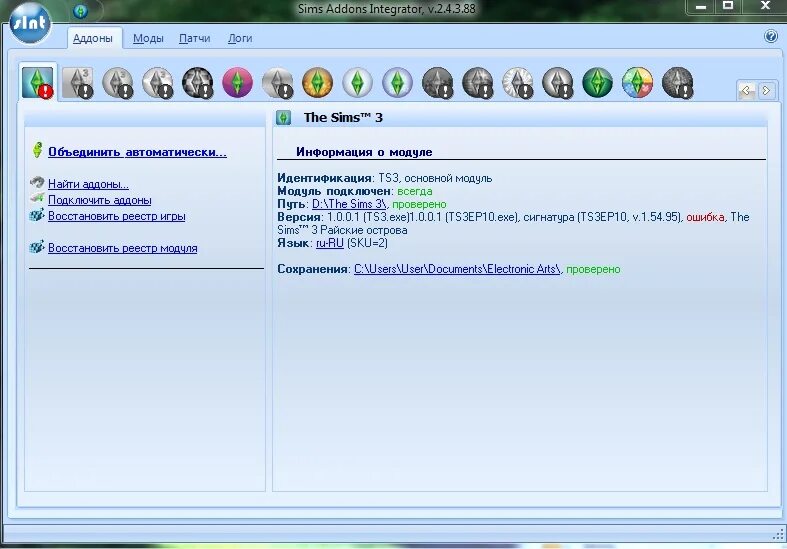This screenshot has width=787, height=549.
Task: Open the C:\Users\User\Documents\Electronic Arts\ link
Action: pos(457,269)
